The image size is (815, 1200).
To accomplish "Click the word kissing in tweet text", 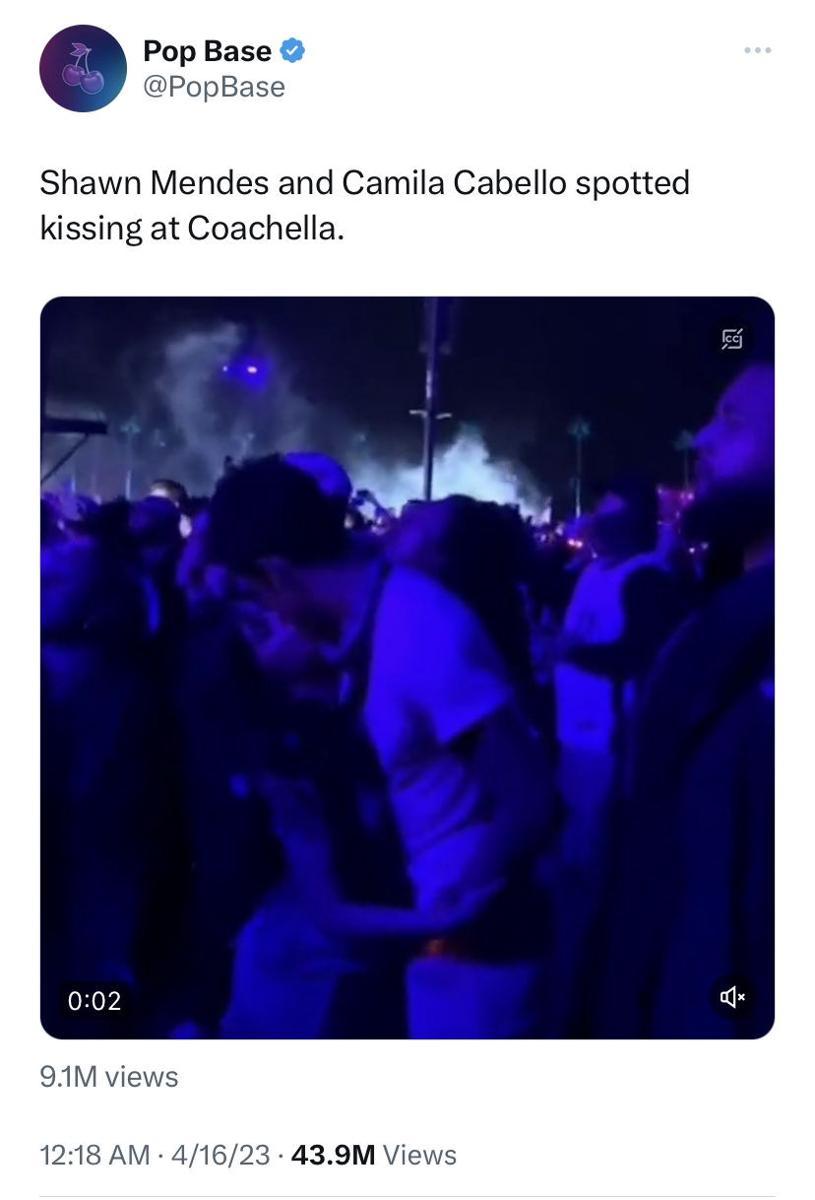I will [91, 230].
